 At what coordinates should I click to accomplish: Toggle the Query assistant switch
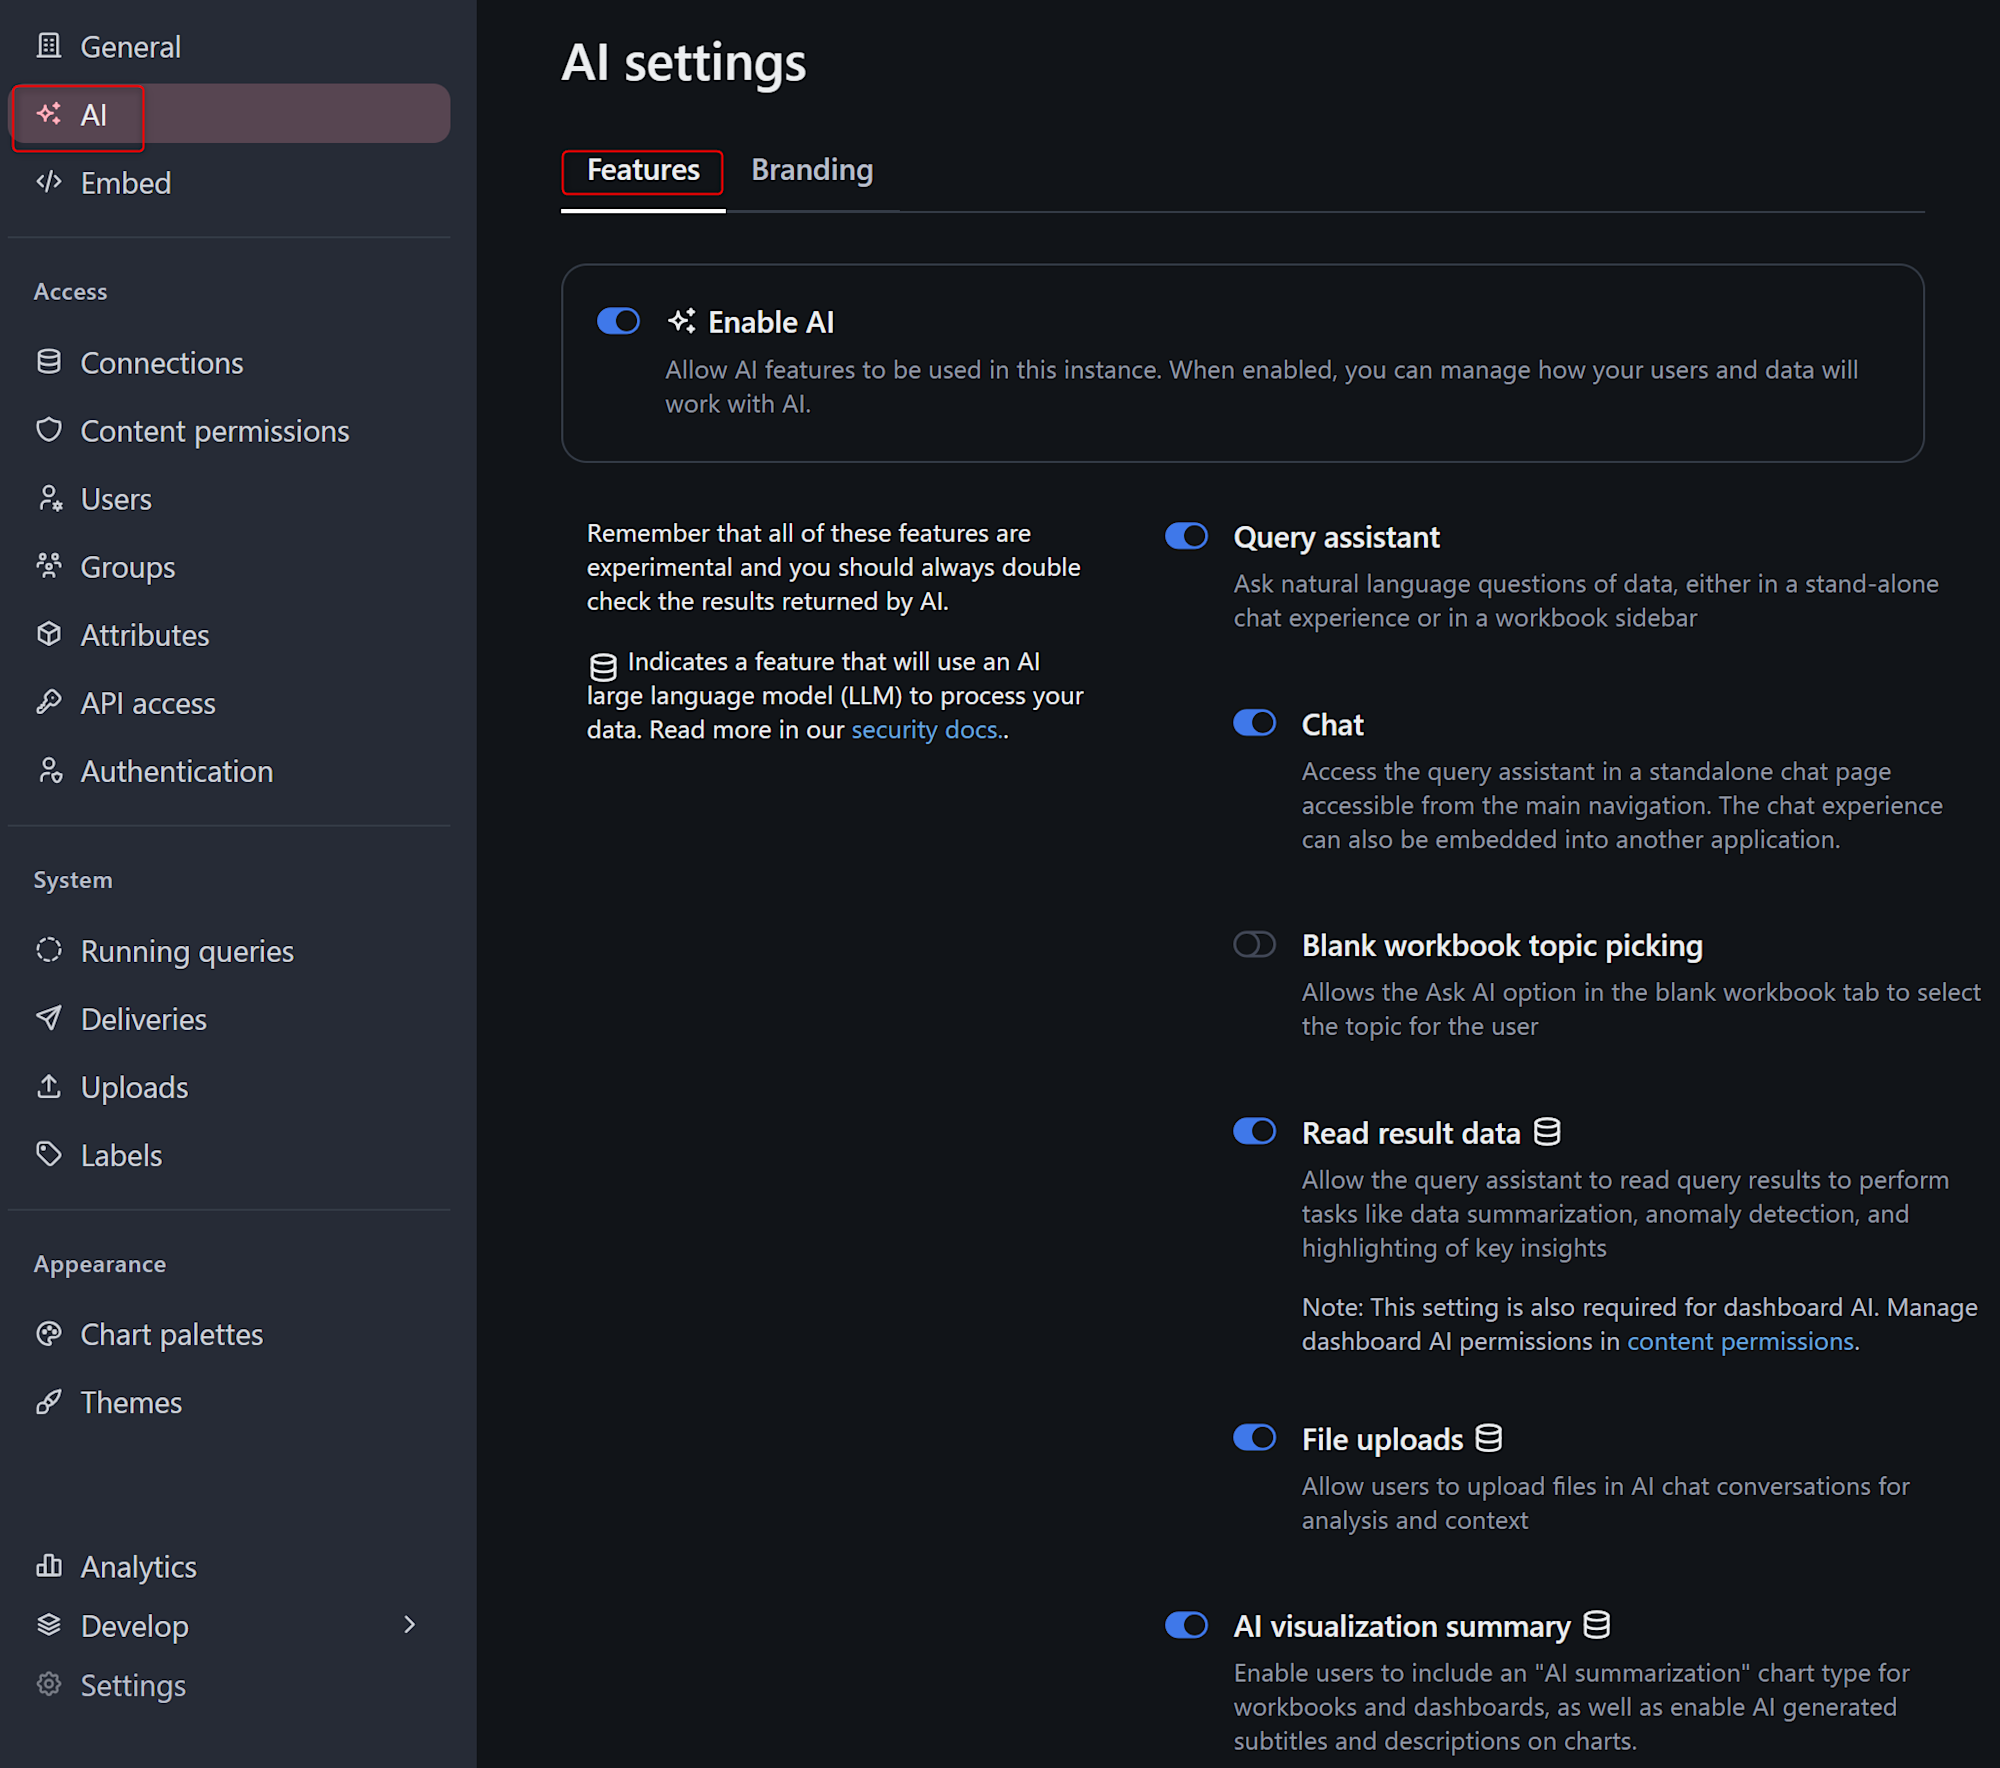click(1186, 536)
